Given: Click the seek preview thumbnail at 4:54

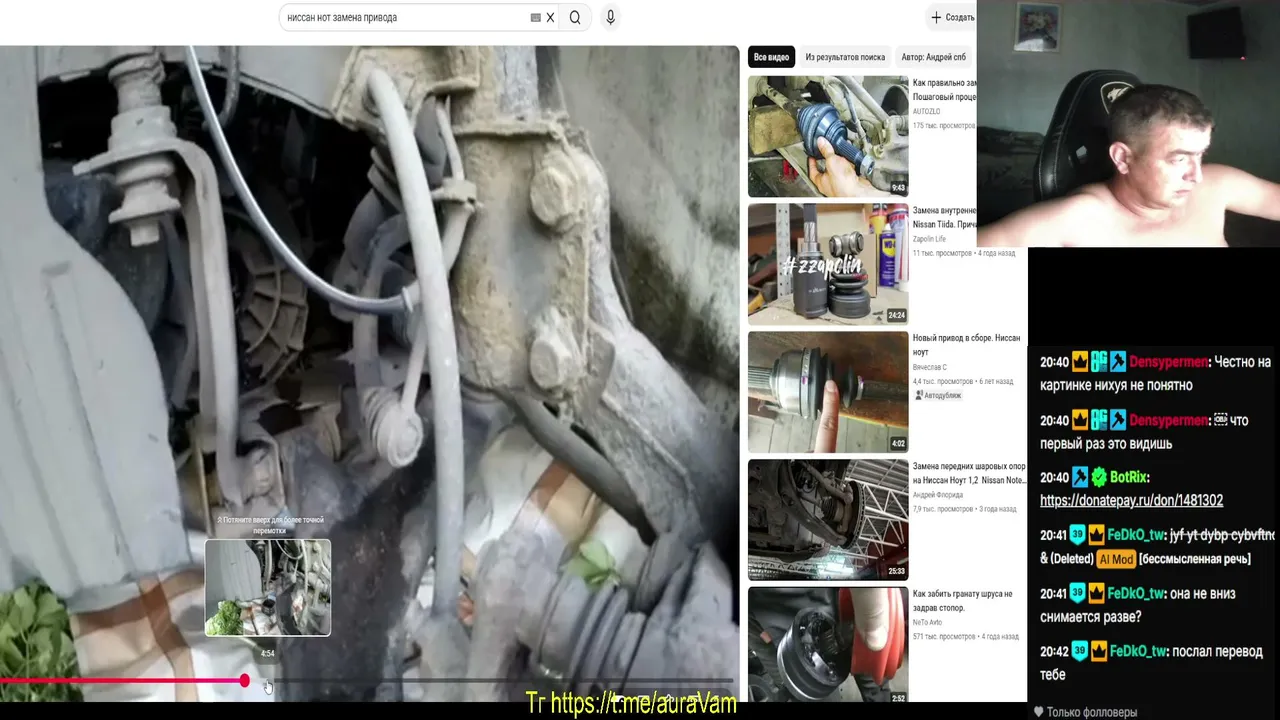Looking at the screenshot, I should (268, 587).
